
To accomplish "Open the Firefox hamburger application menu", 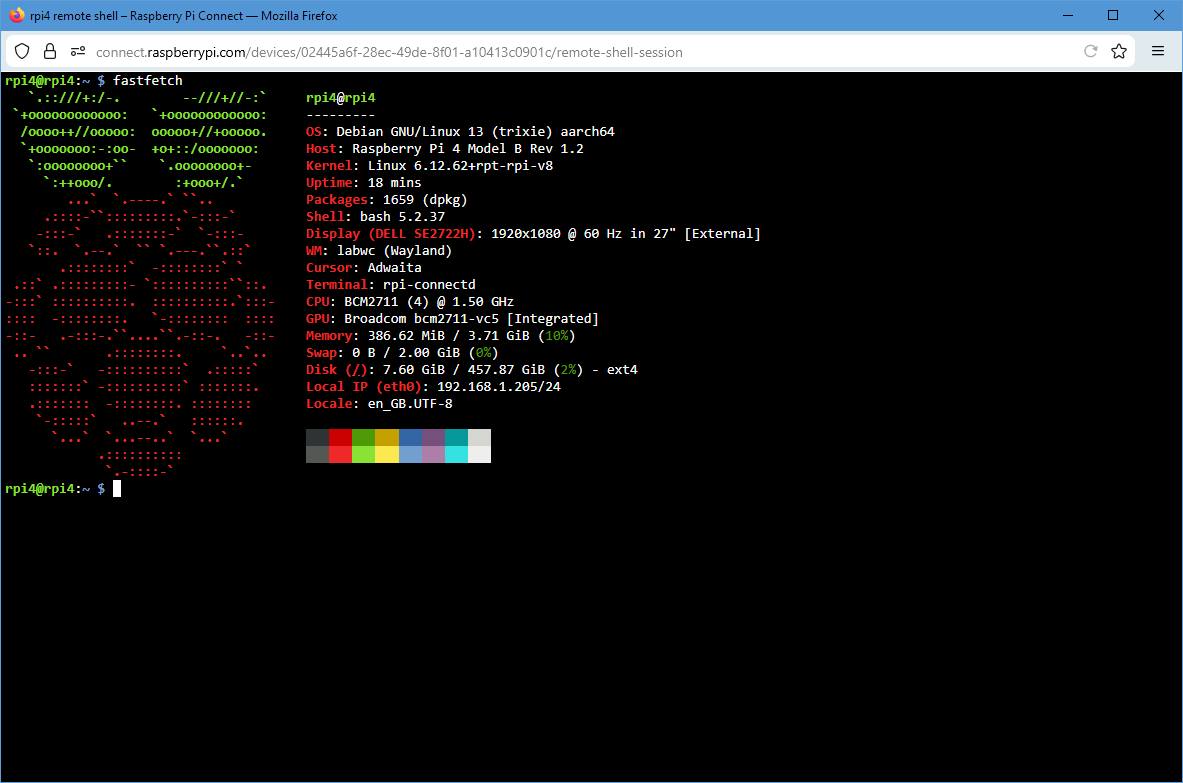I will (x=1158, y=51).
